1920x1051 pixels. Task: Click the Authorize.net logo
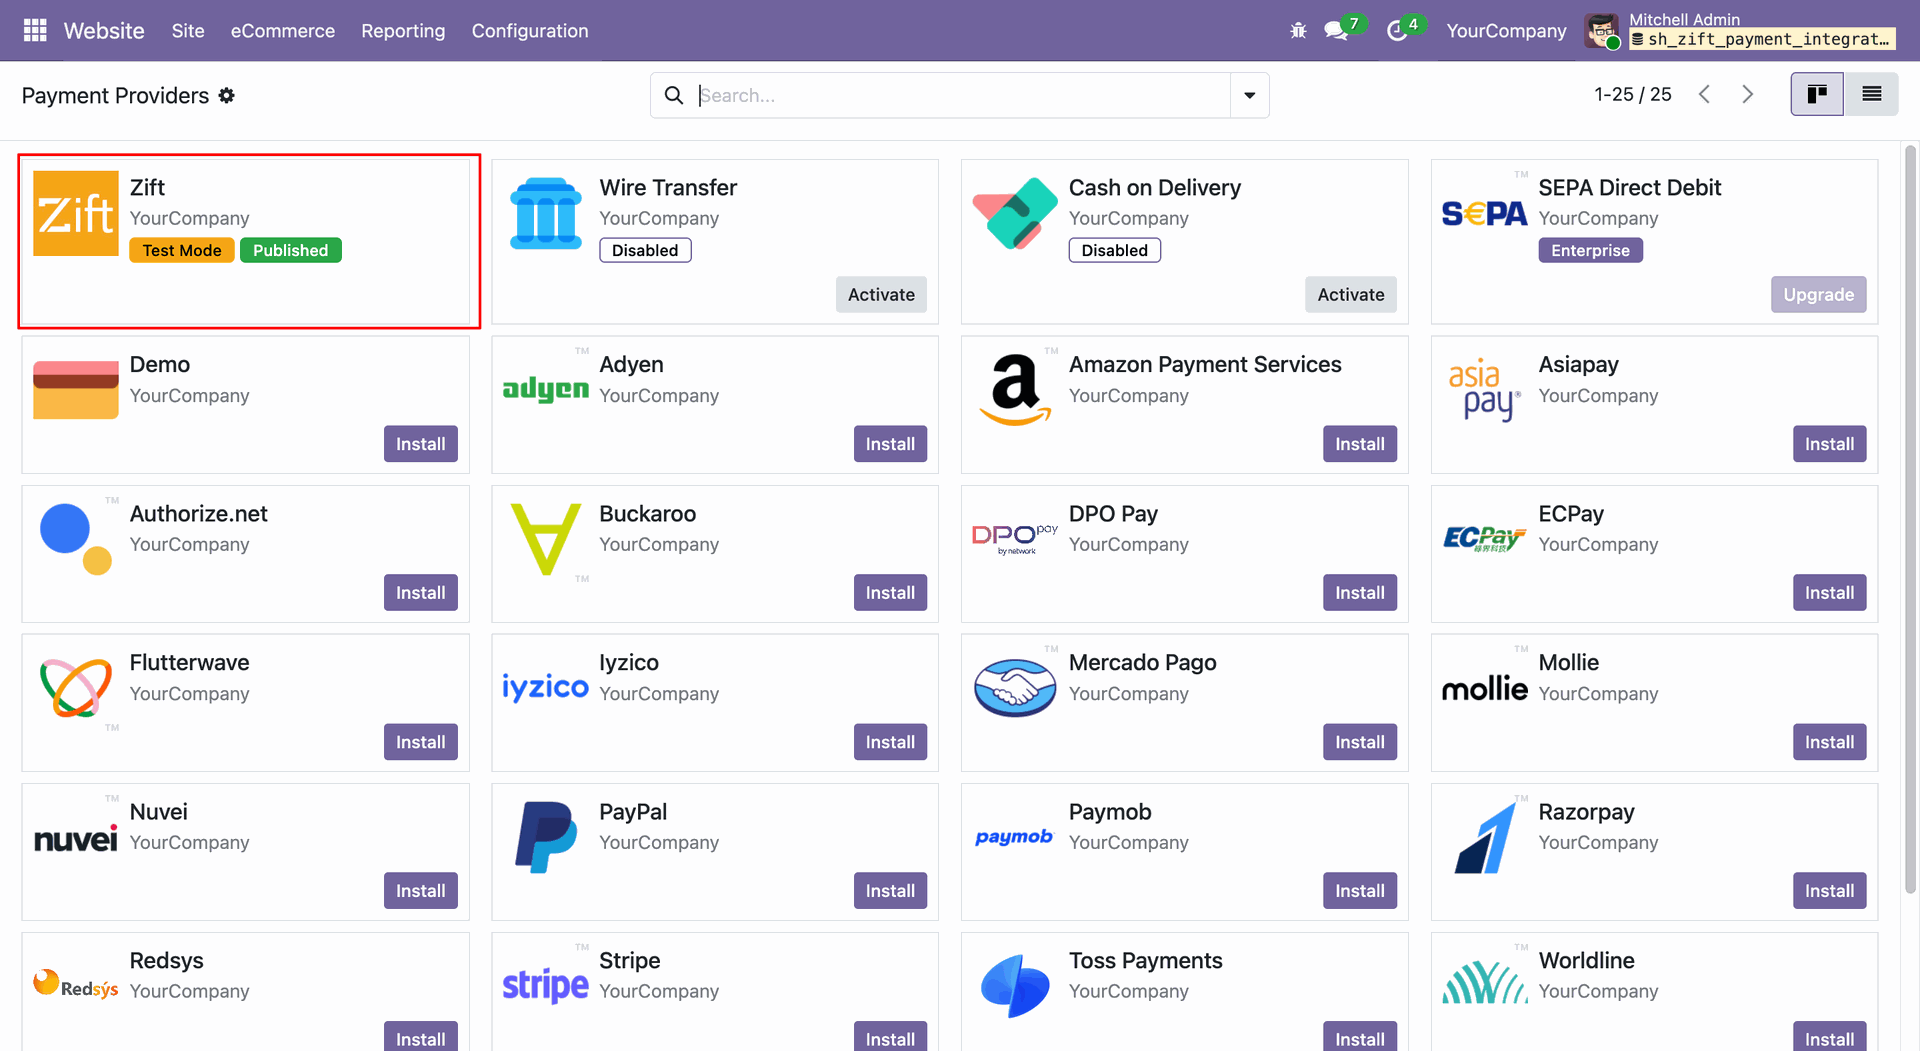[x=76, y=539]
